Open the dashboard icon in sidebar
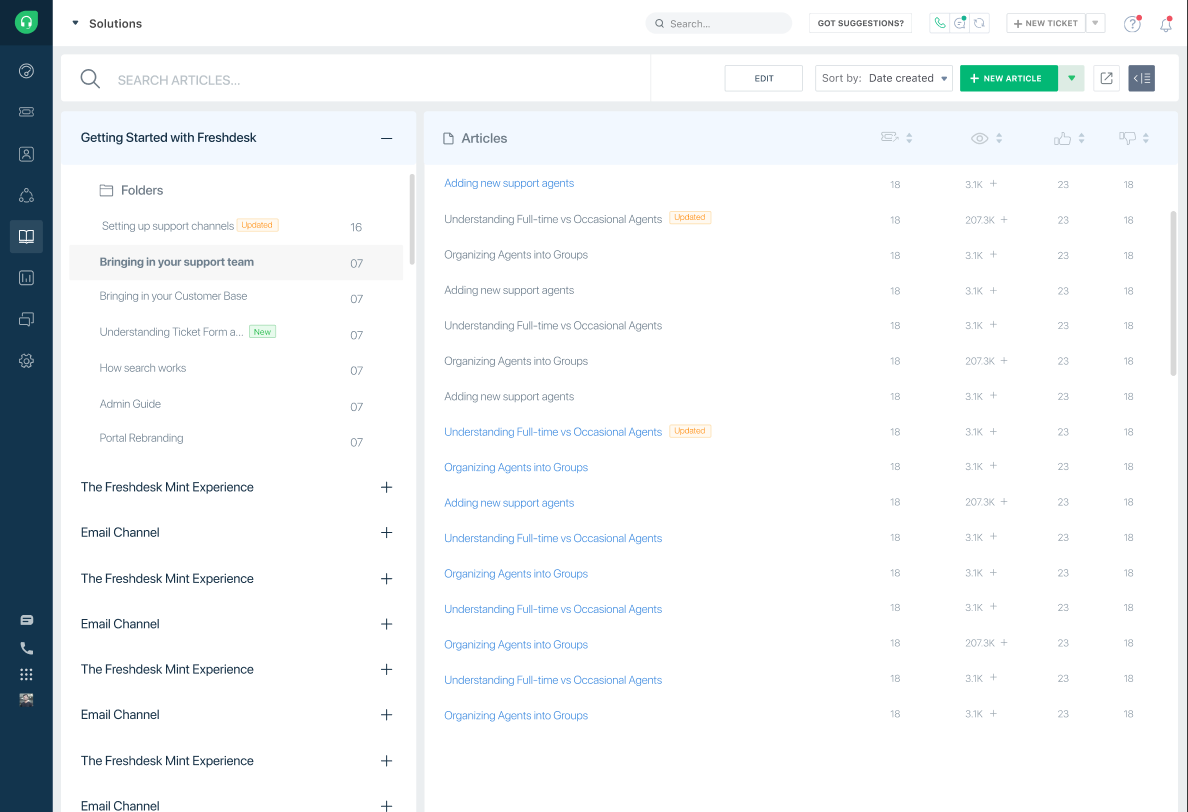 [27, 71]
